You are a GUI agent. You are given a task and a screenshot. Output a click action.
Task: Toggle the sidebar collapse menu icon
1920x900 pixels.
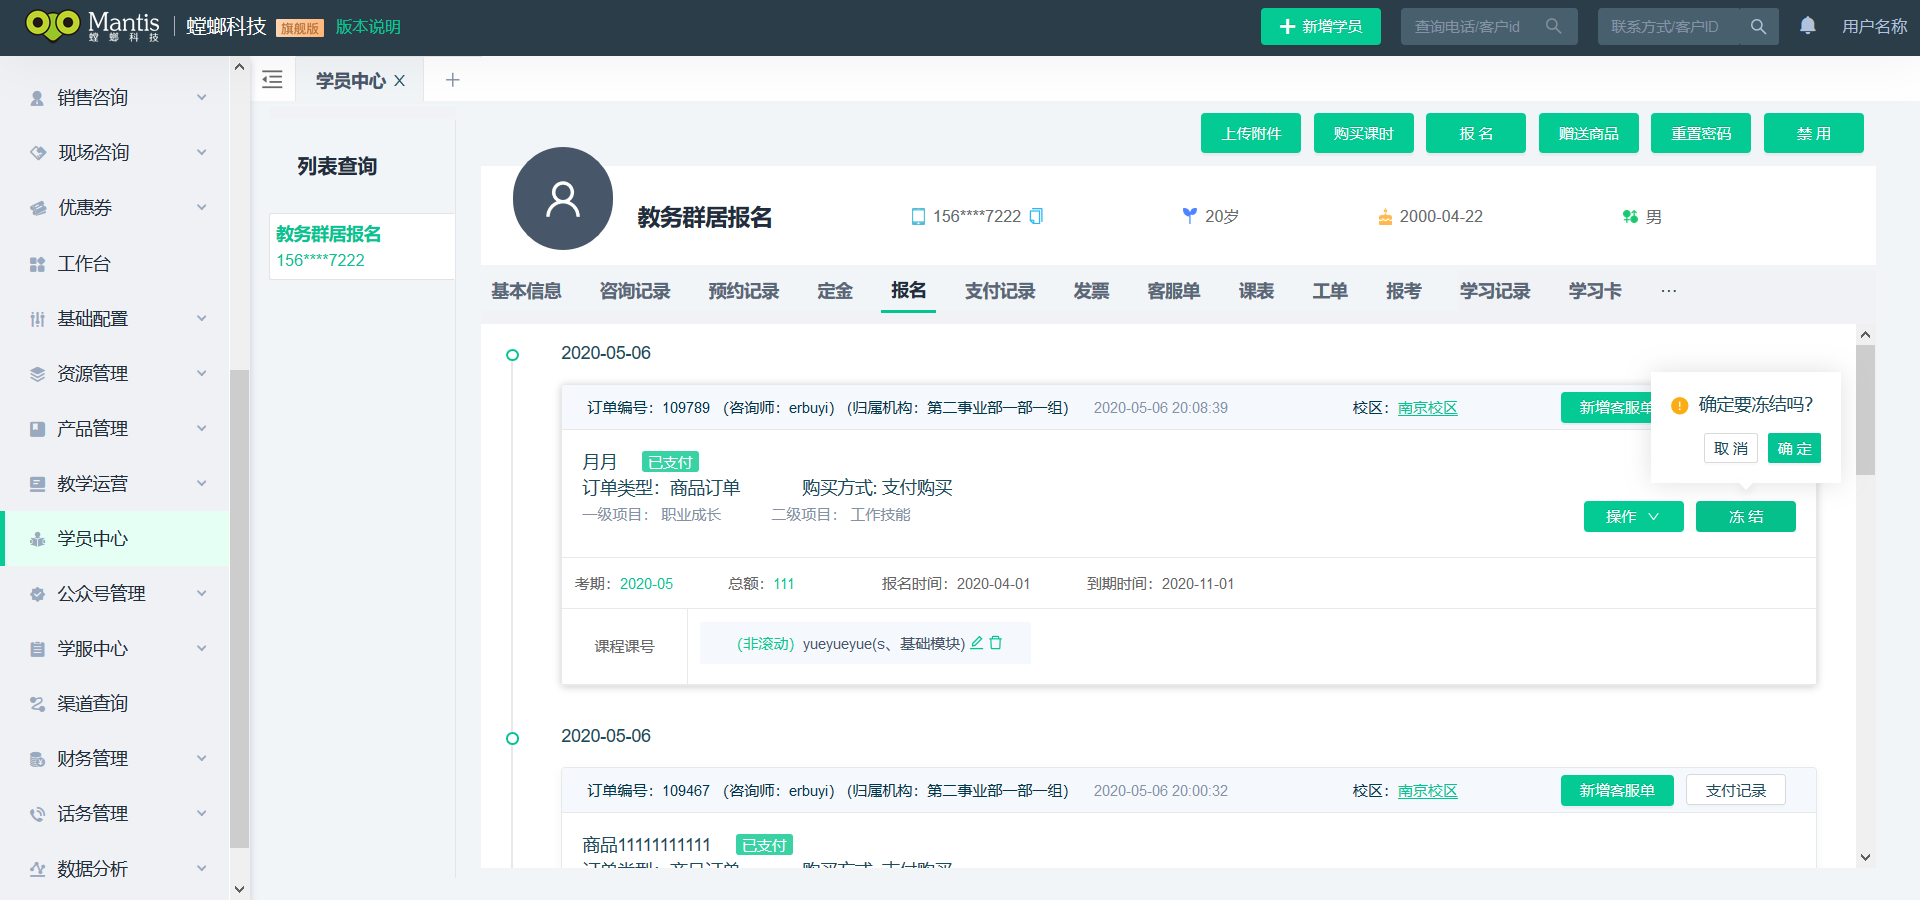tap(272, 80)
